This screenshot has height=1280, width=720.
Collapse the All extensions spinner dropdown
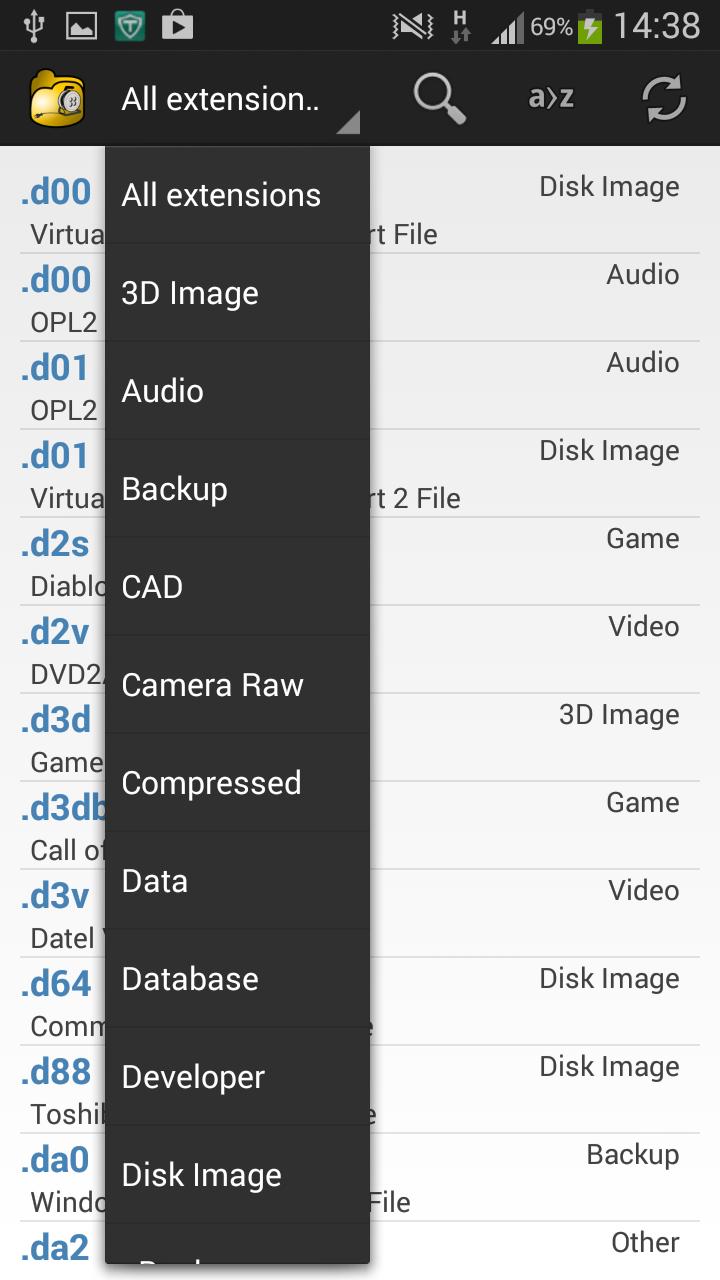[x=239, y=99]
